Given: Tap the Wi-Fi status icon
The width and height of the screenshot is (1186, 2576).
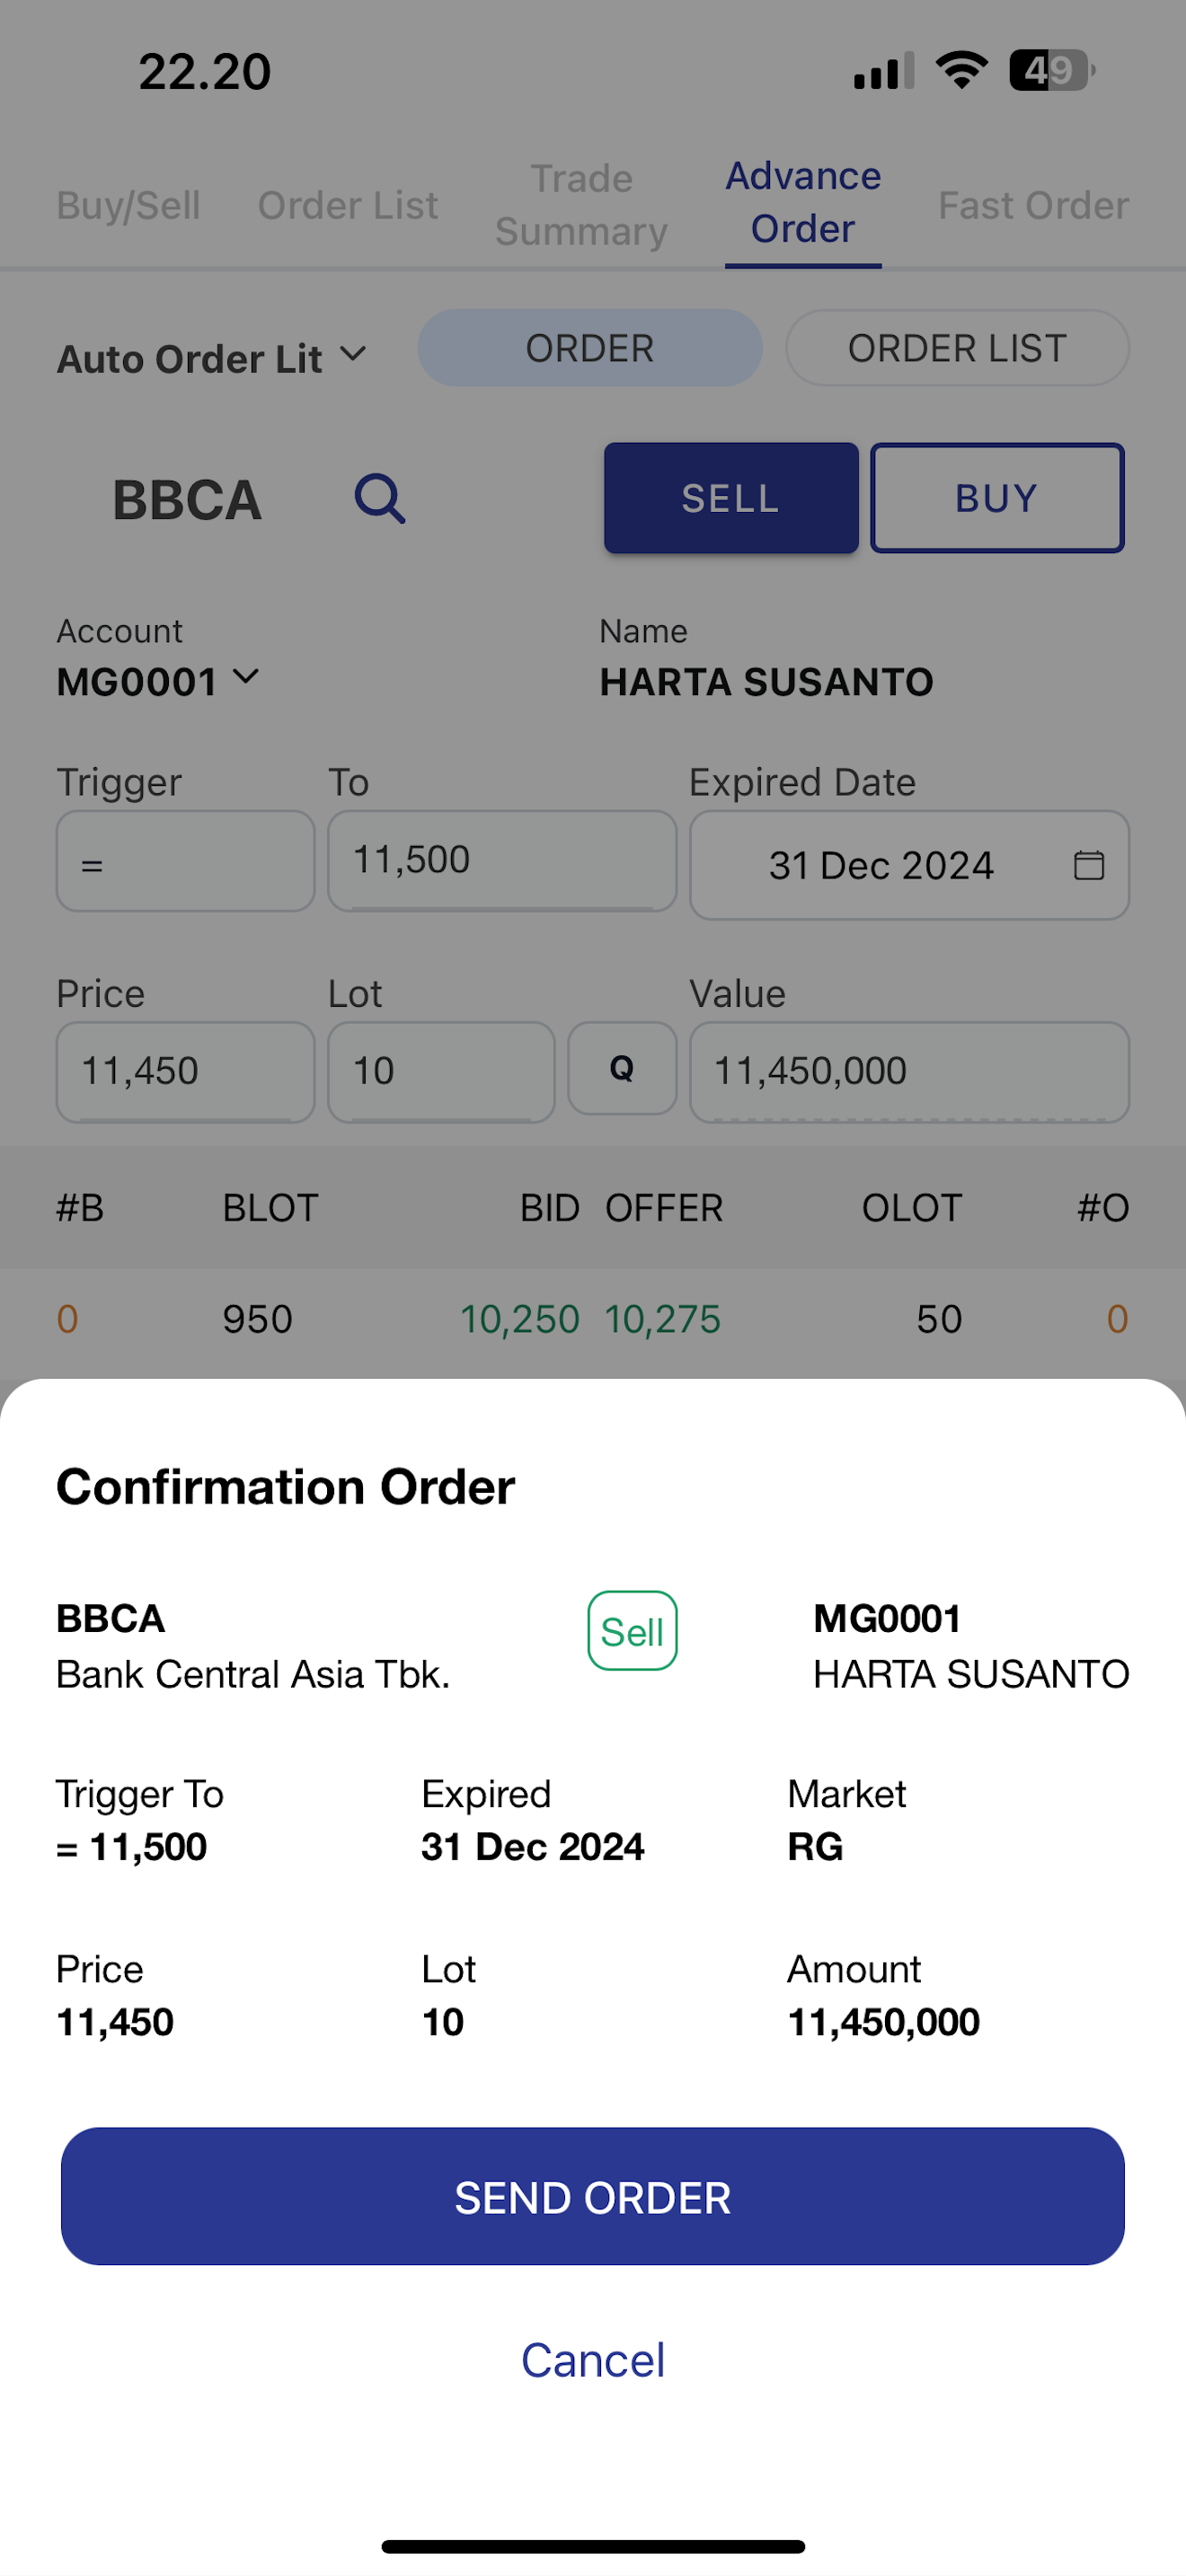Looking at the screenshot, I should [x=961, y=71].
